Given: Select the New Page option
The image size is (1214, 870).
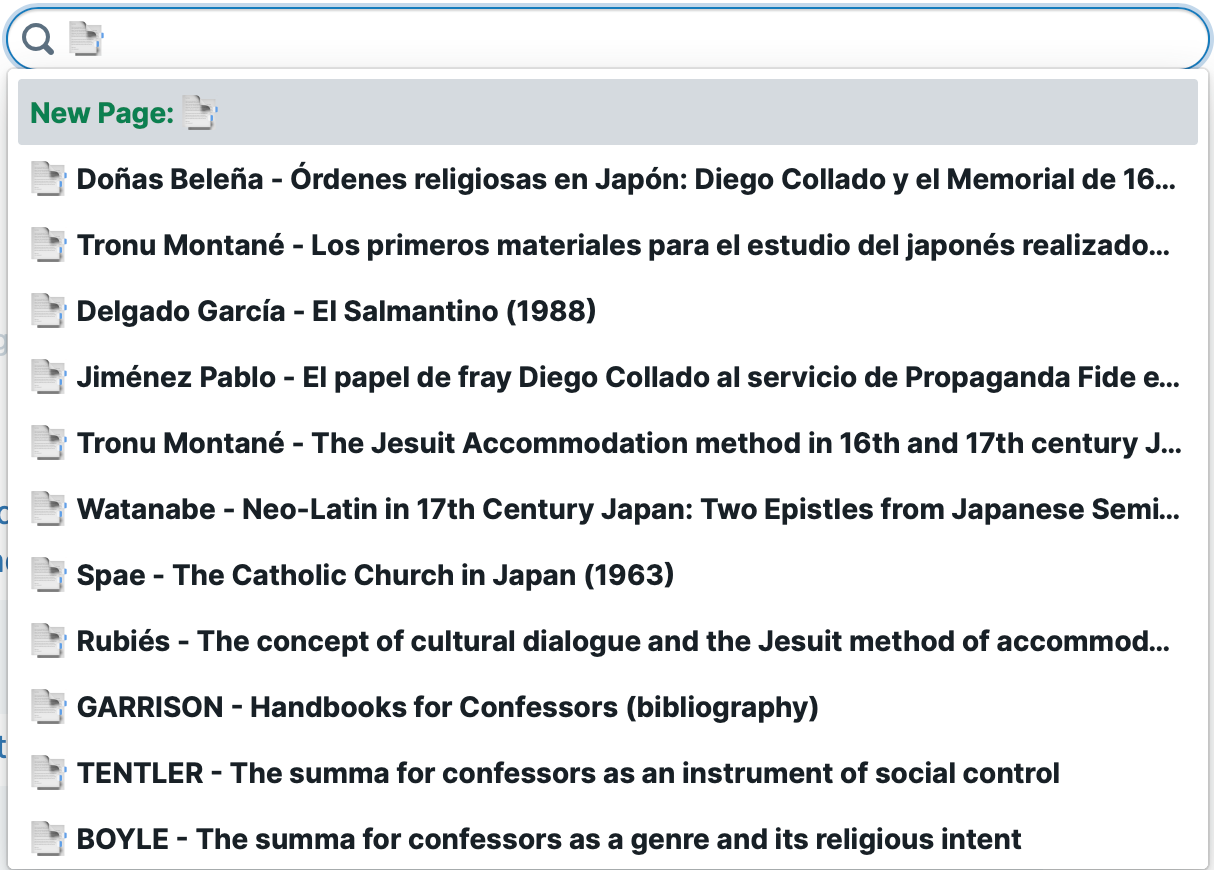Looking at the screenshot, I should (x=608, y=113).
